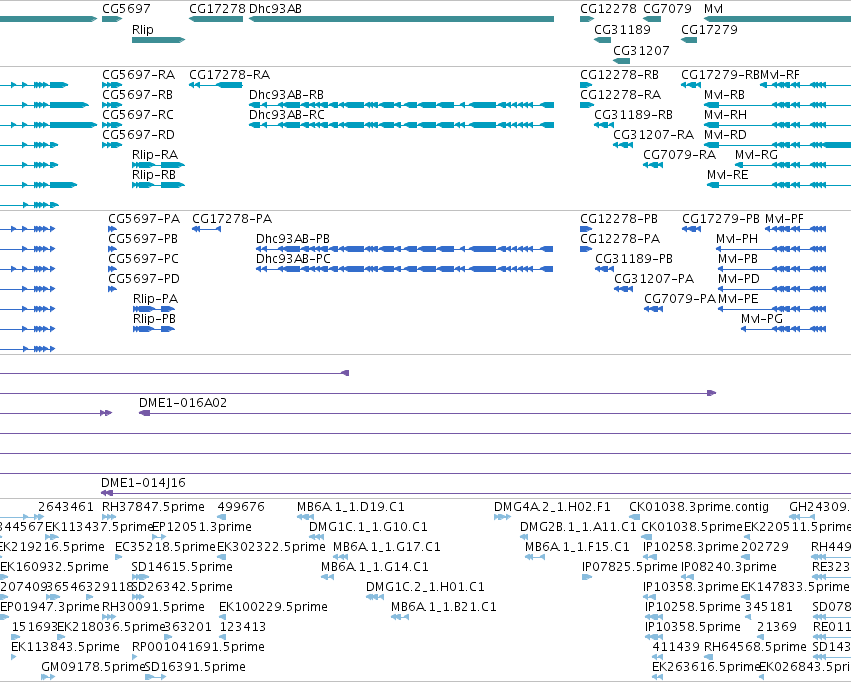Select the Dhc93AB-PB protein label
The width and height of the screenshot is (851, 682).
[293, 239]
